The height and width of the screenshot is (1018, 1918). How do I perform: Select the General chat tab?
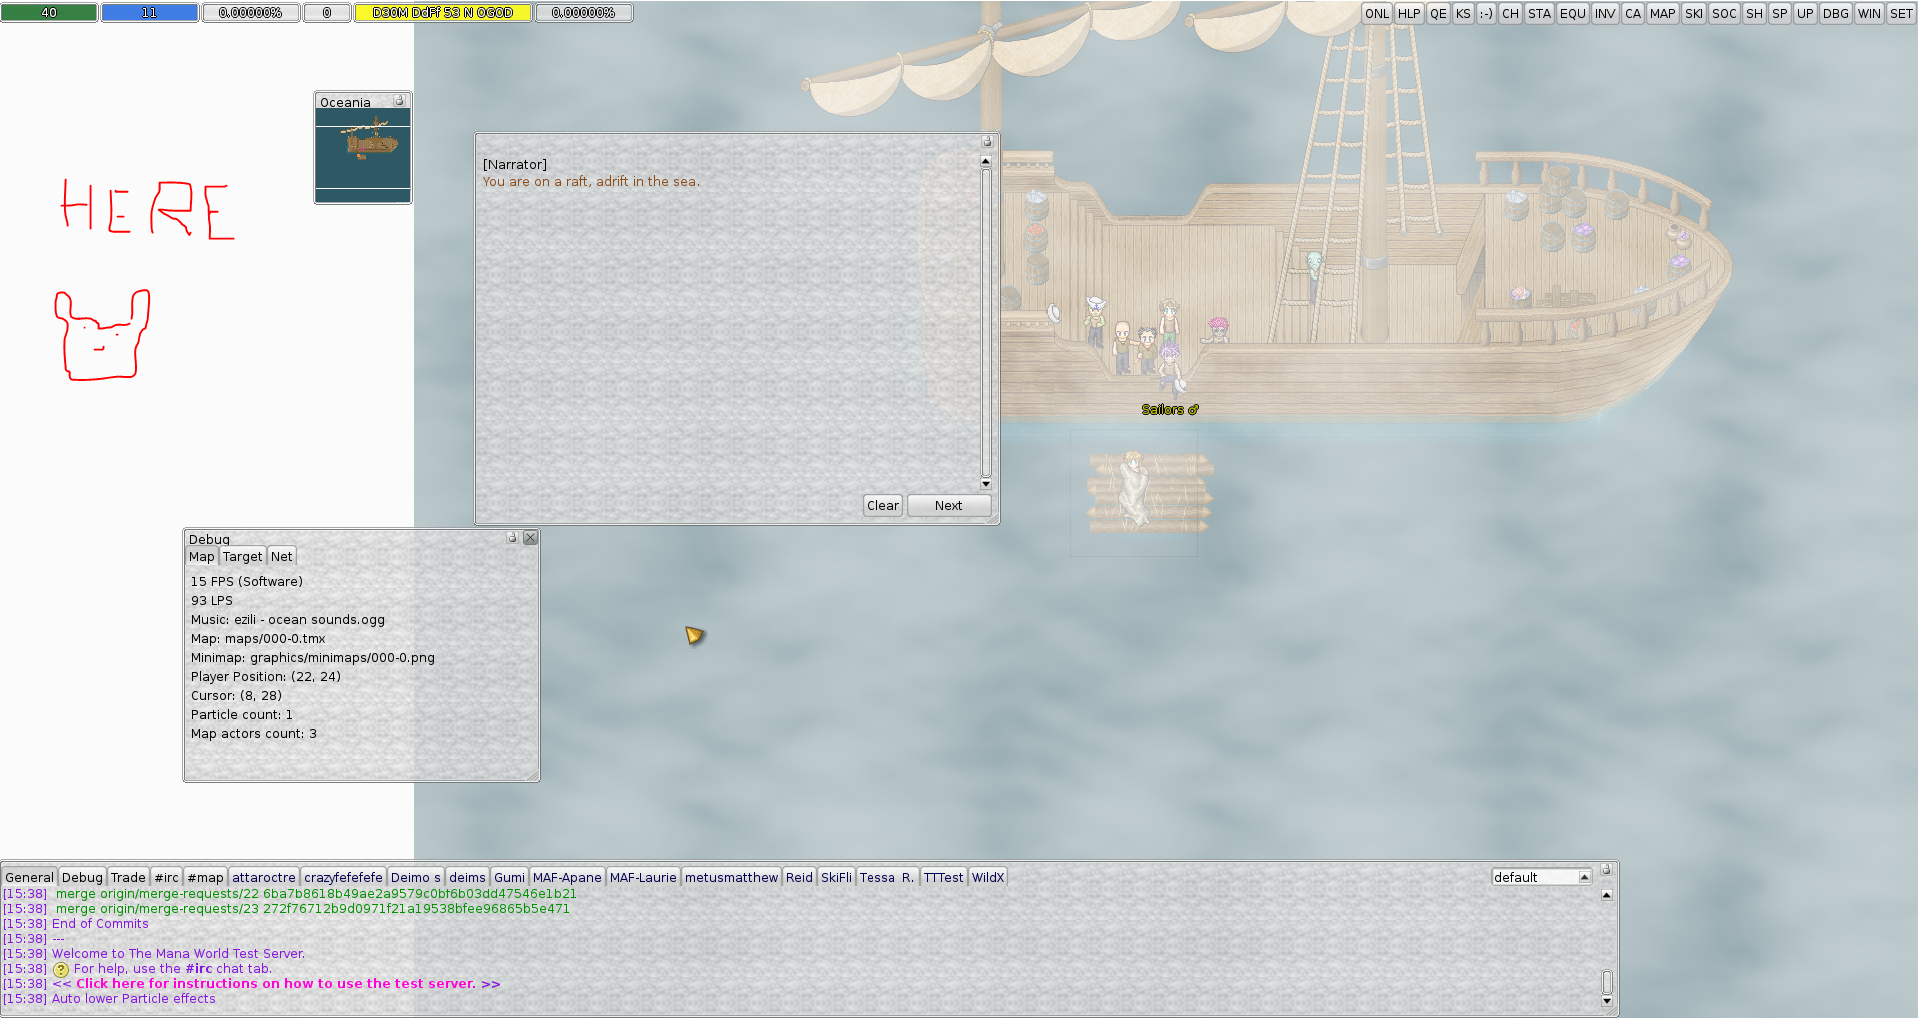(30, 877)
